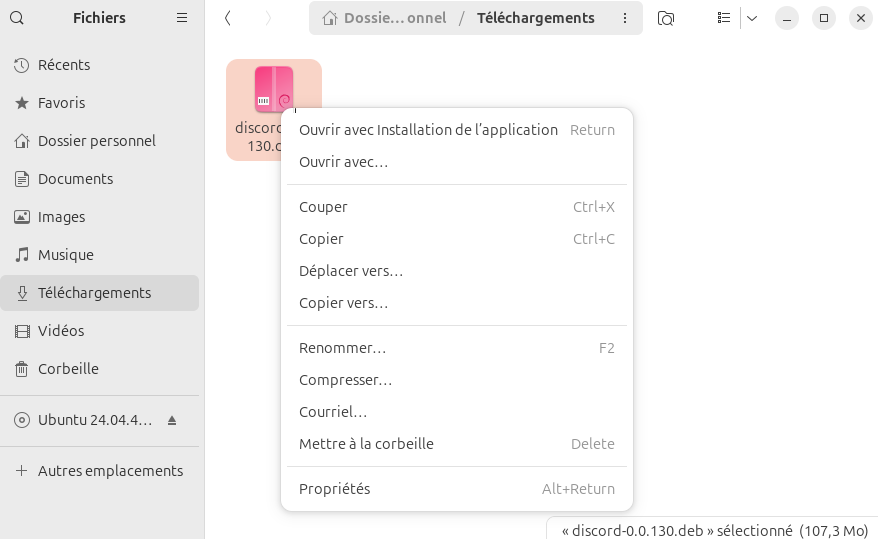Choose "Ouvrir avec…" from the context menu
Screen dimensions: 878x539
click(343, 162)
